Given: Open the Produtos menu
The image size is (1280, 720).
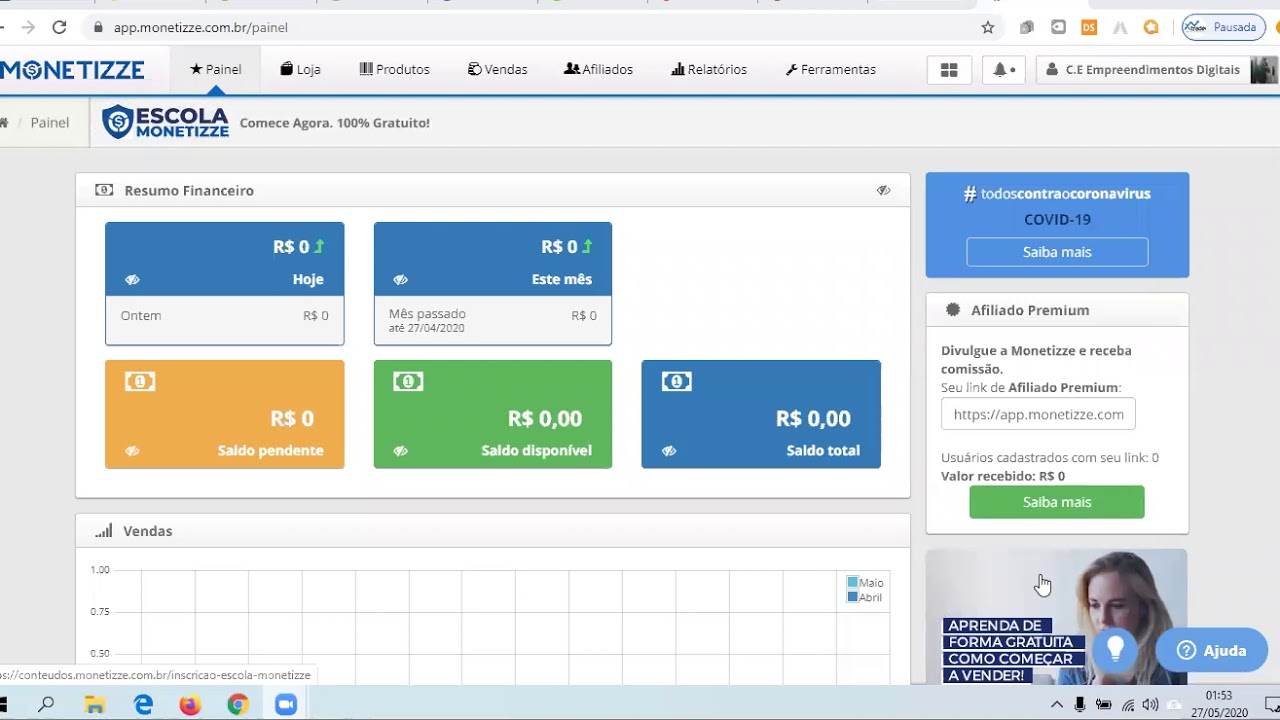Looking at the screenshot, I should tap(394, 69).
